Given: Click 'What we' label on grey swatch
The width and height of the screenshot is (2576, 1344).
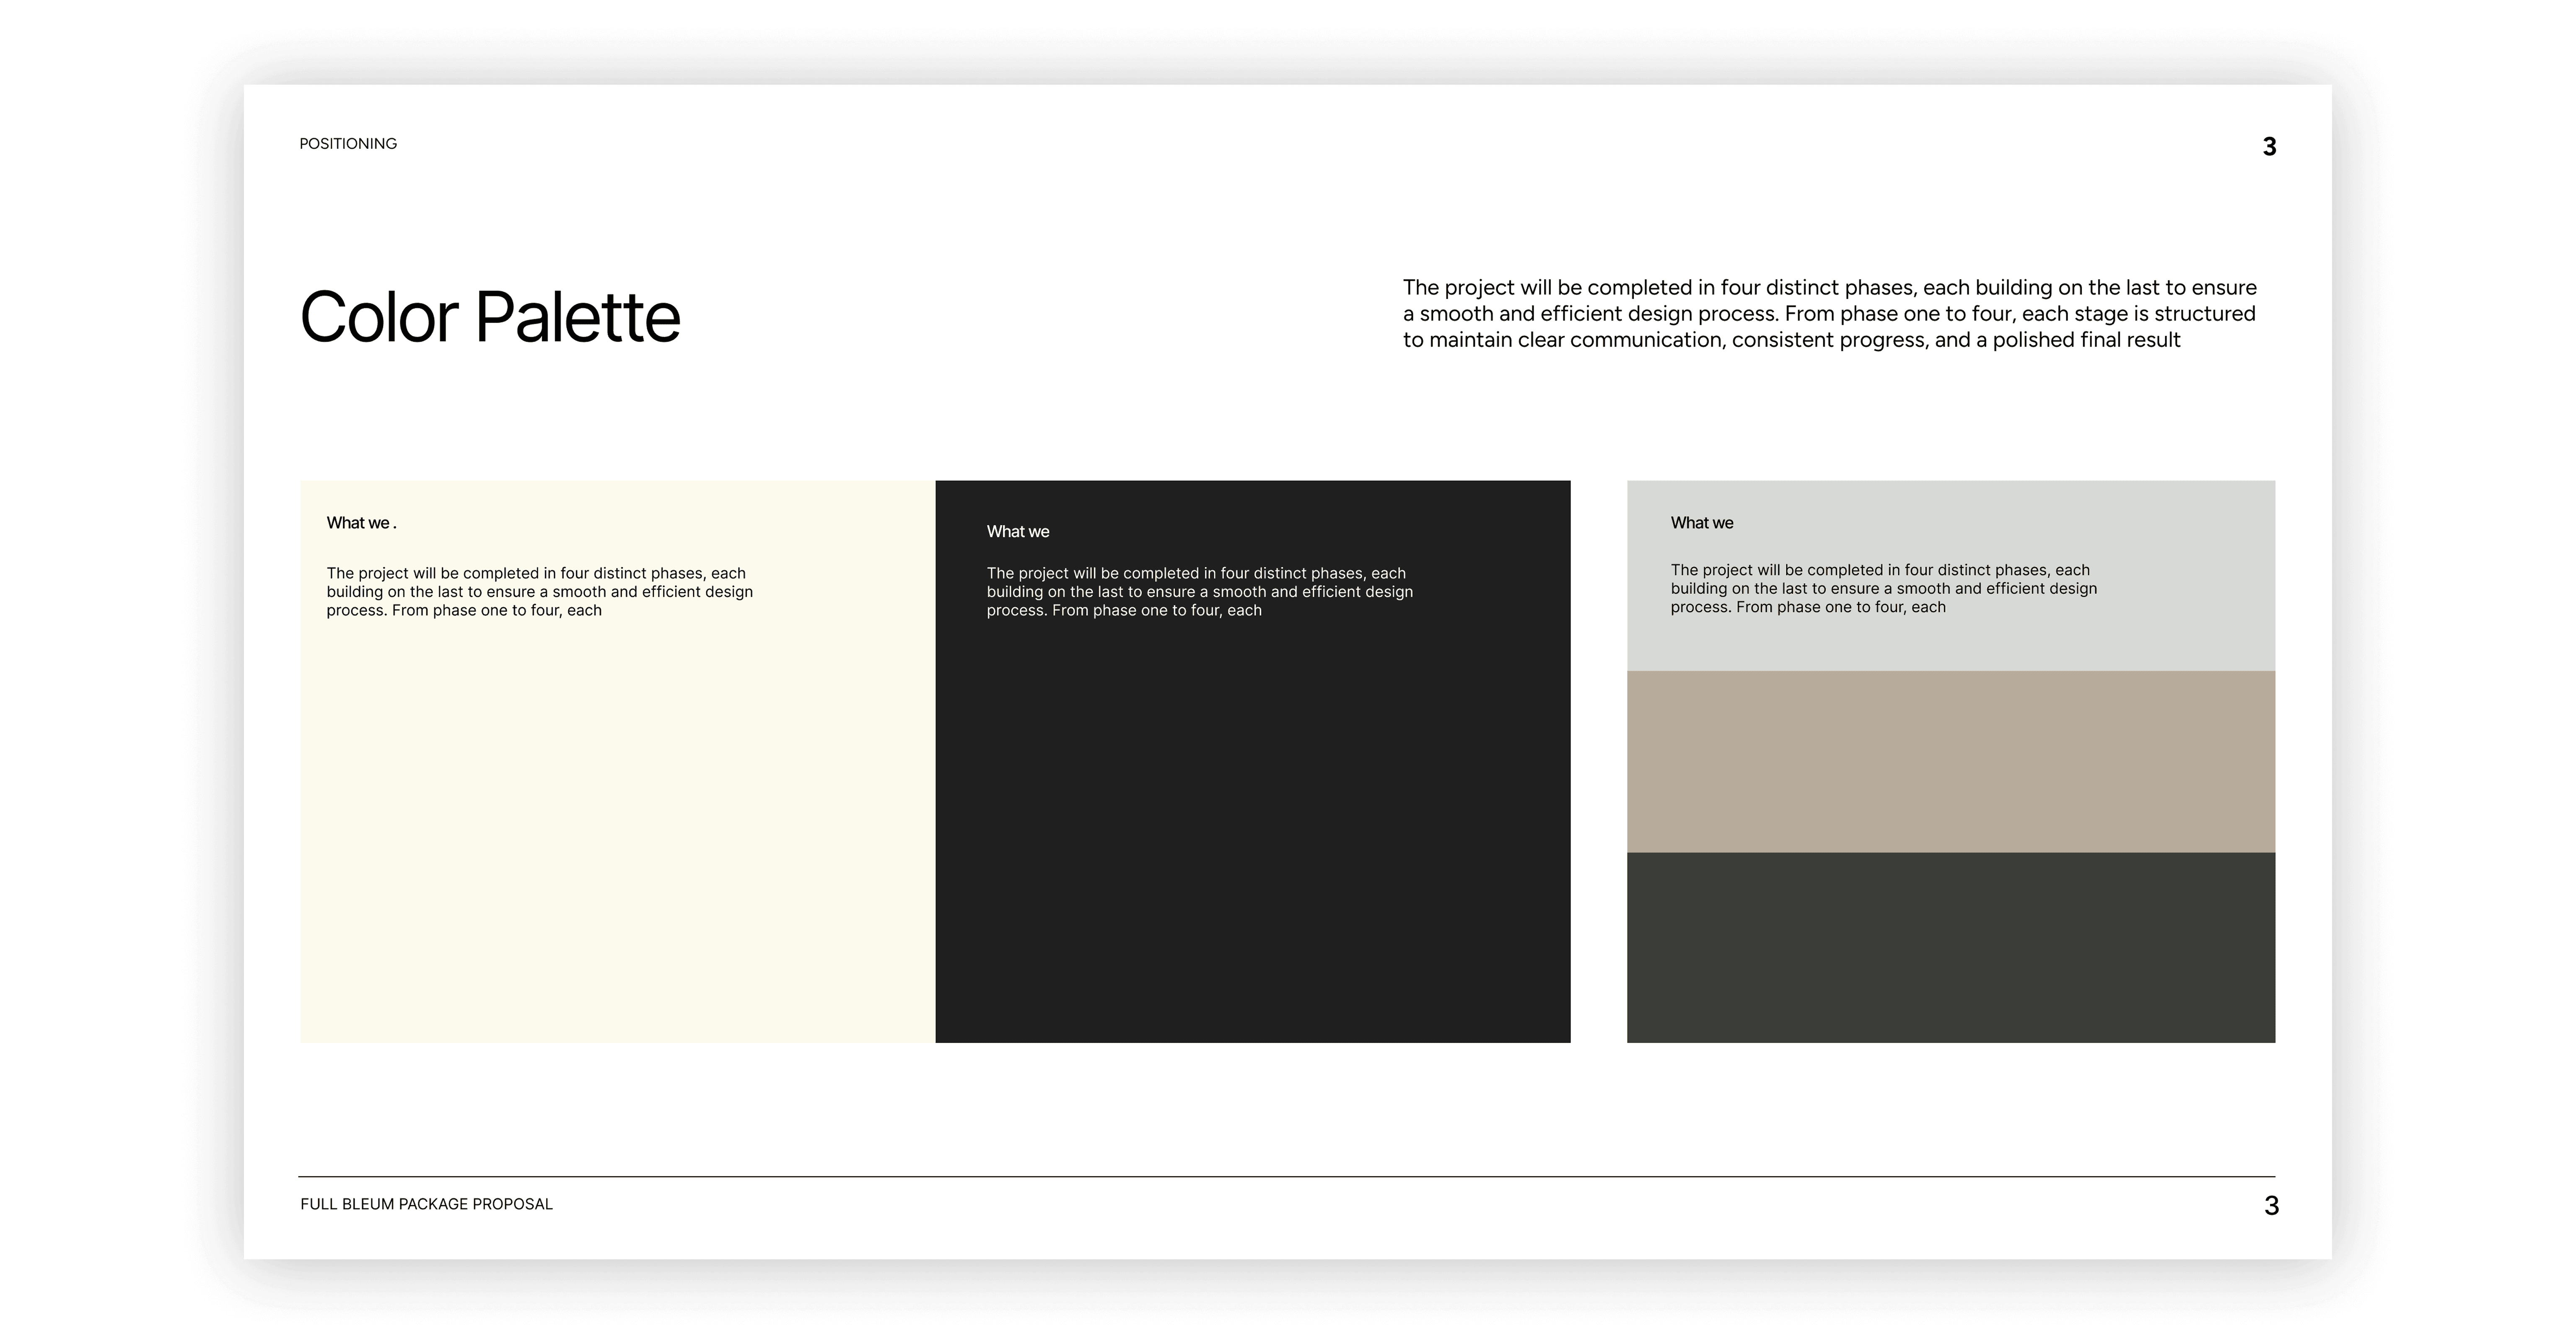Looking at the screenshot, I should coord(1702,523).
